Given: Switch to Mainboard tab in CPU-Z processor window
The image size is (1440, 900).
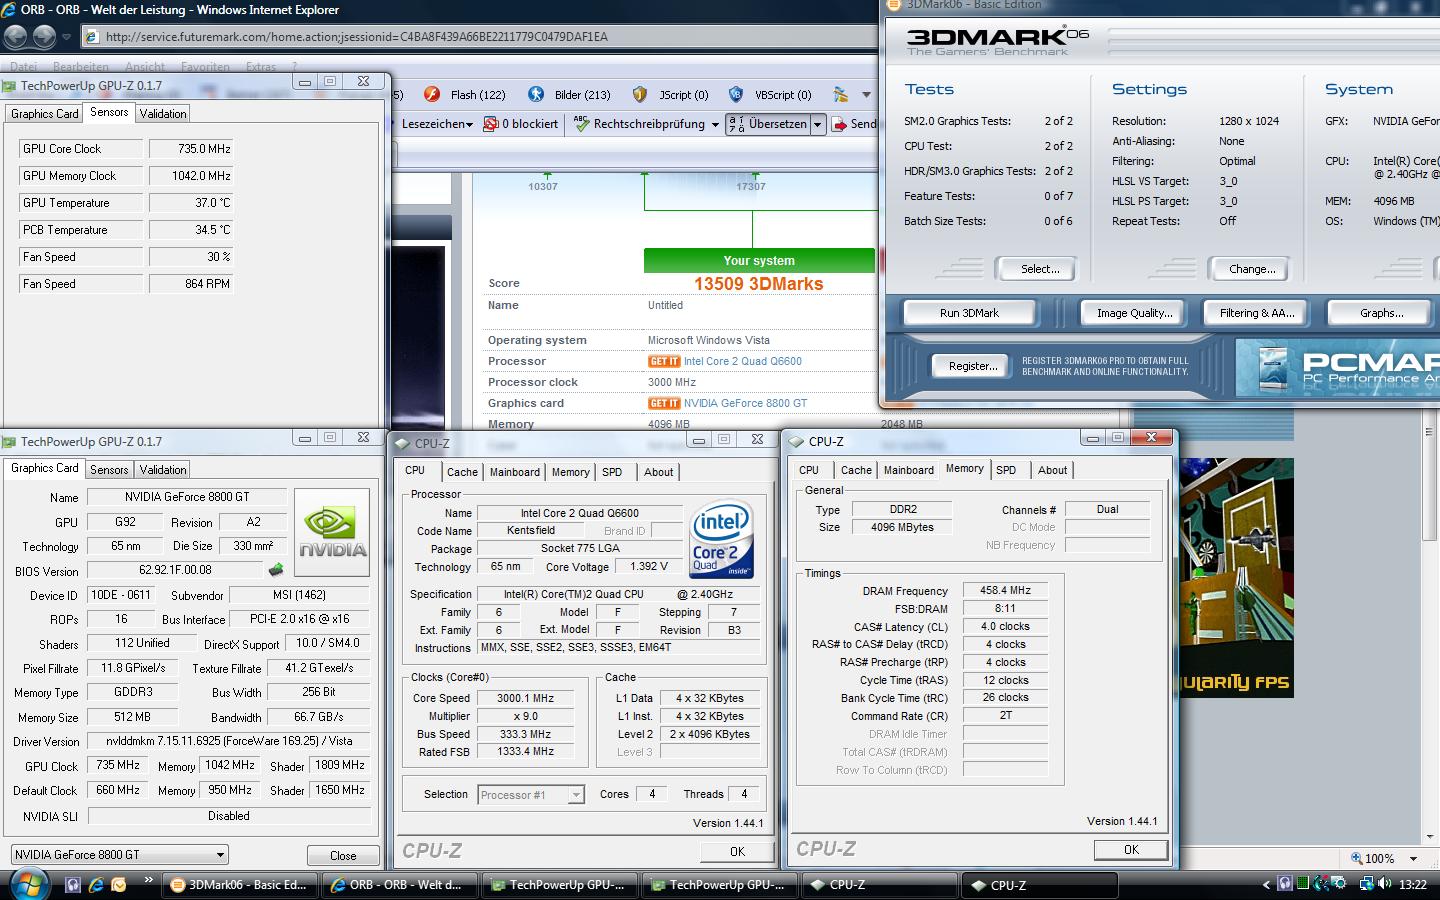Looking at the screenshot, I should (515, 472).
